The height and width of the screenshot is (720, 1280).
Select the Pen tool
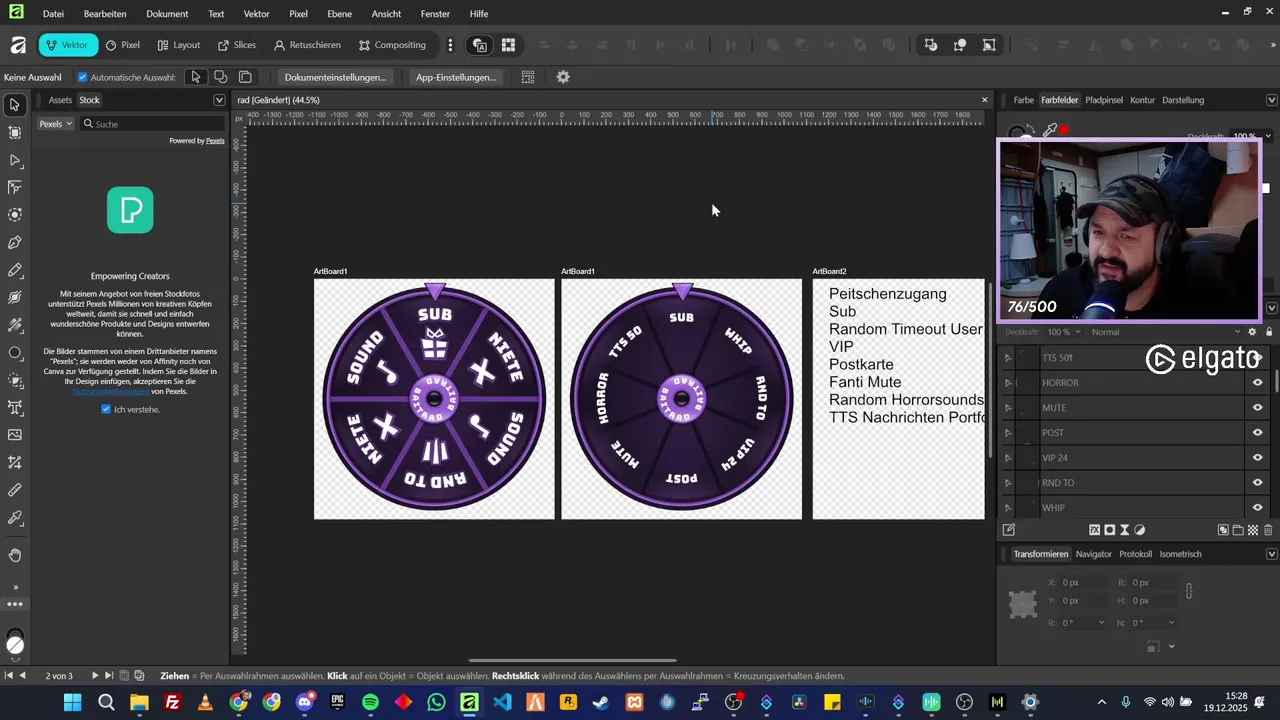[x=15, y=242]
